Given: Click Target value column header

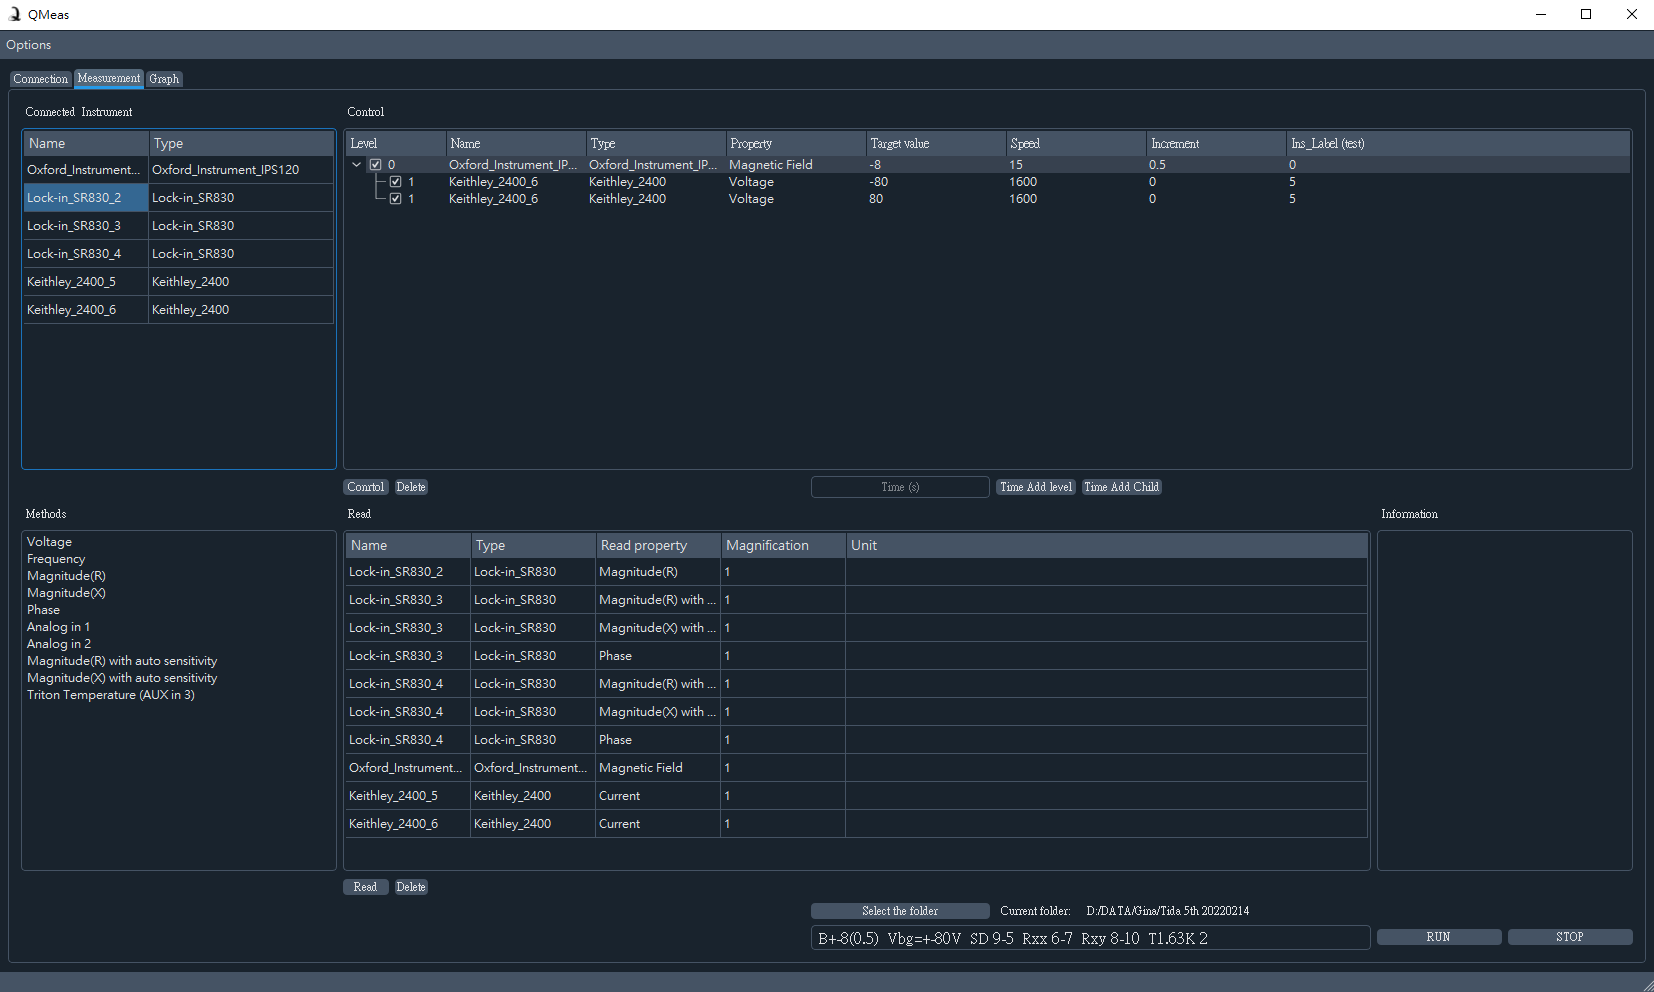Looking at the screenshot, I should (936, 144).
